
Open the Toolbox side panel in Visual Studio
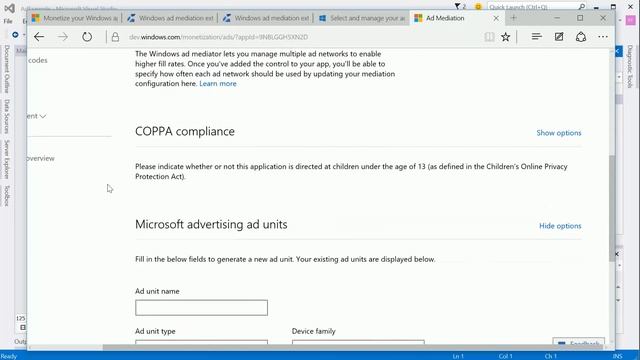[7, 196]
